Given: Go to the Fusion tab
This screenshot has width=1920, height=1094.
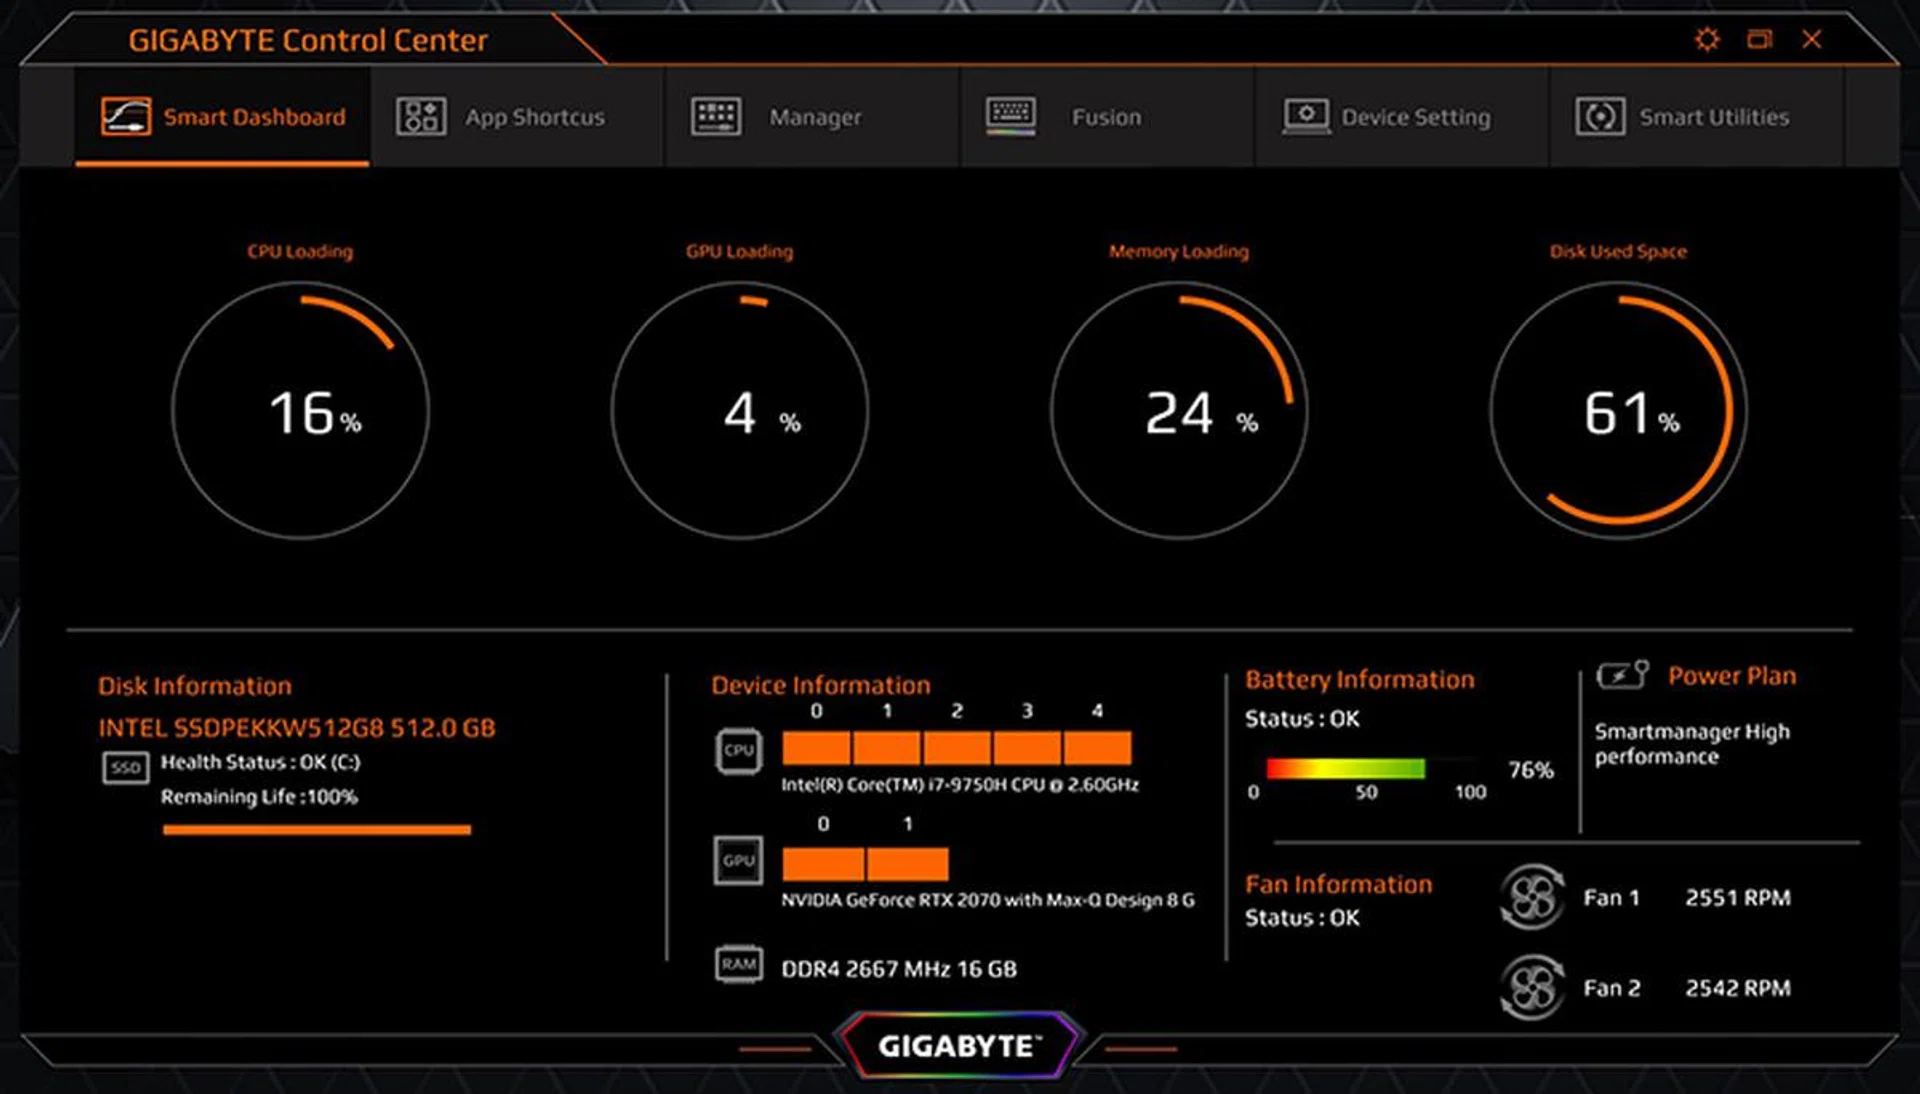Looking at the screenshot, I should click(x=1064, y=117).
